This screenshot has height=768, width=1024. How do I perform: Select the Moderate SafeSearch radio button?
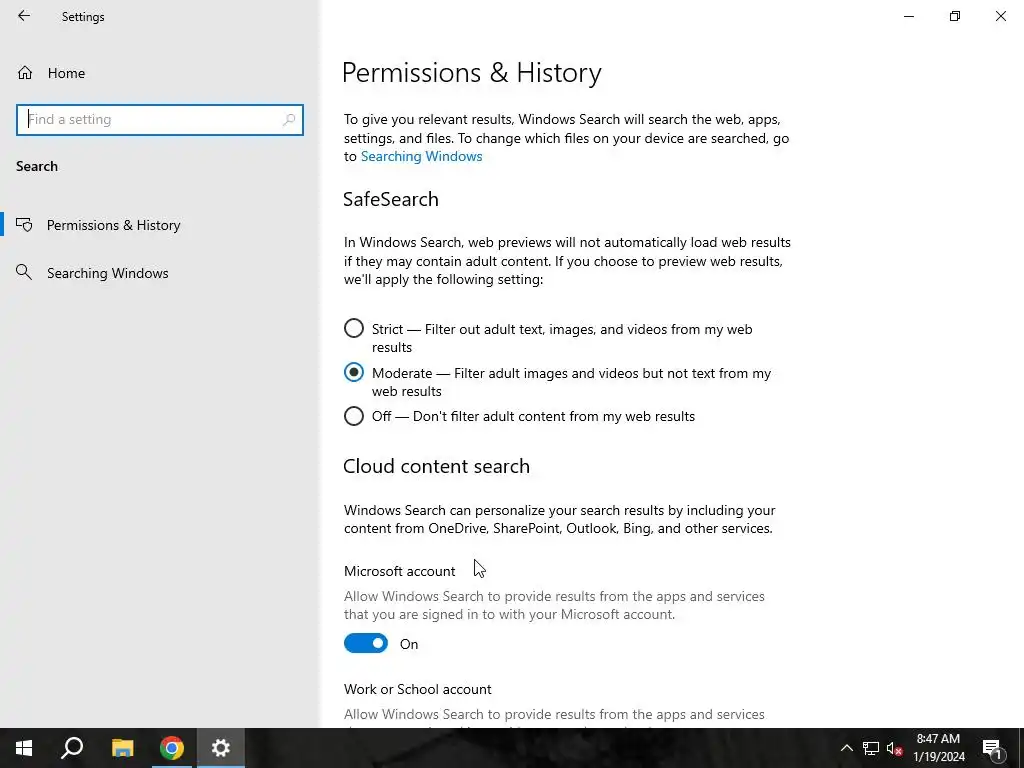[x=354, y=372]
